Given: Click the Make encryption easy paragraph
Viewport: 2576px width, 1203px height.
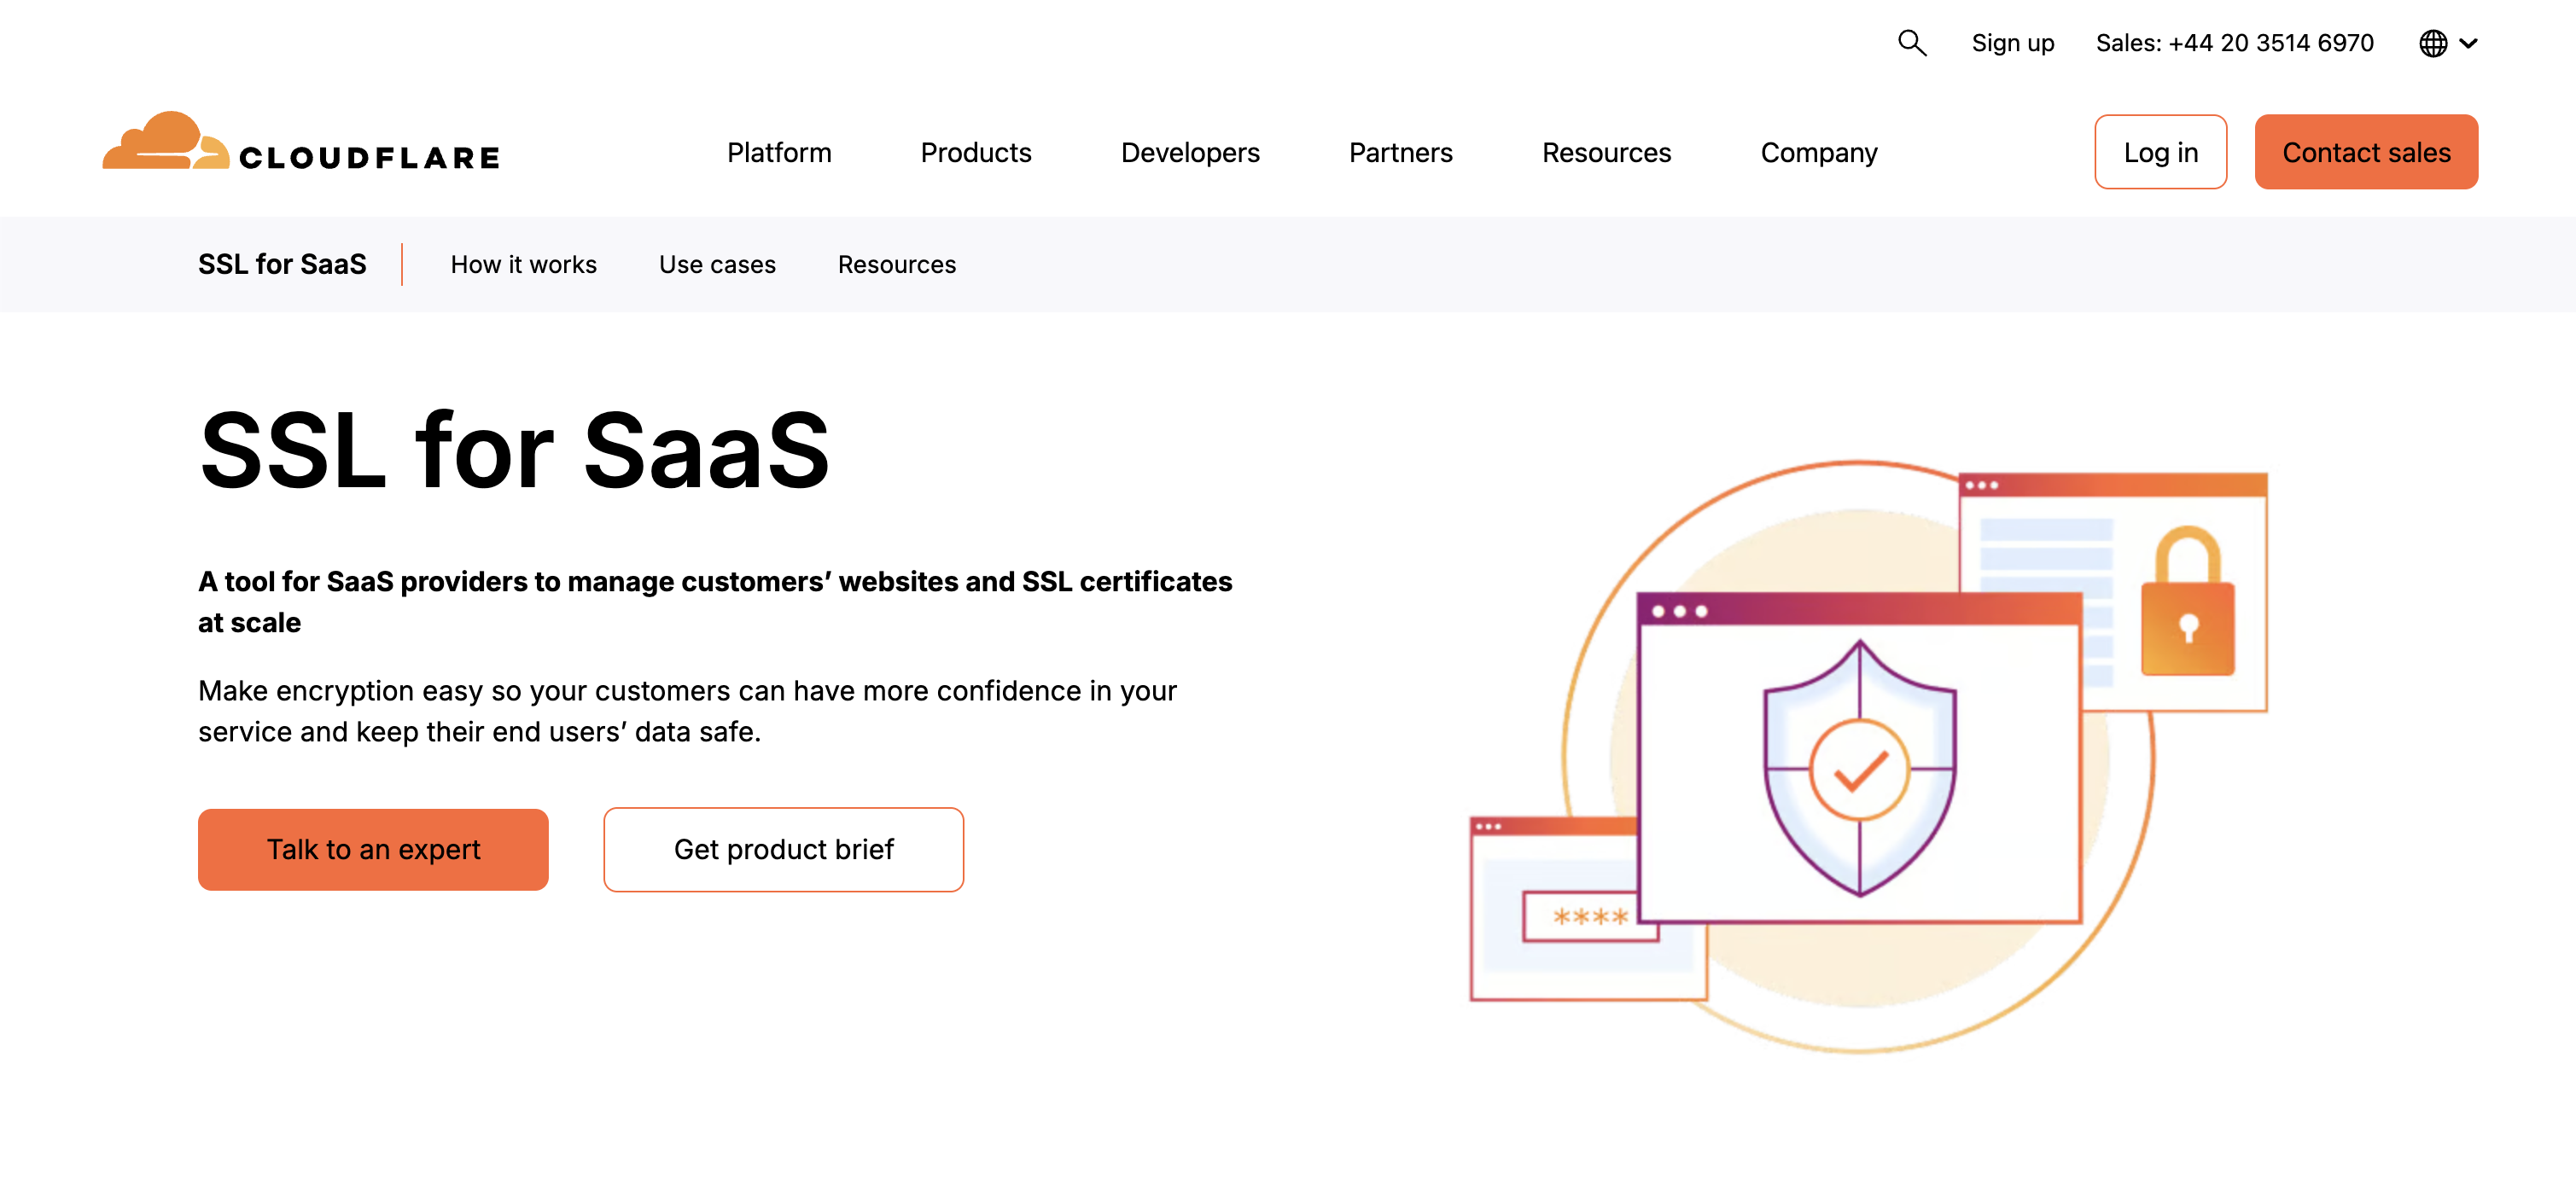Looking at the screenshot, I should [x=687, y=711].
